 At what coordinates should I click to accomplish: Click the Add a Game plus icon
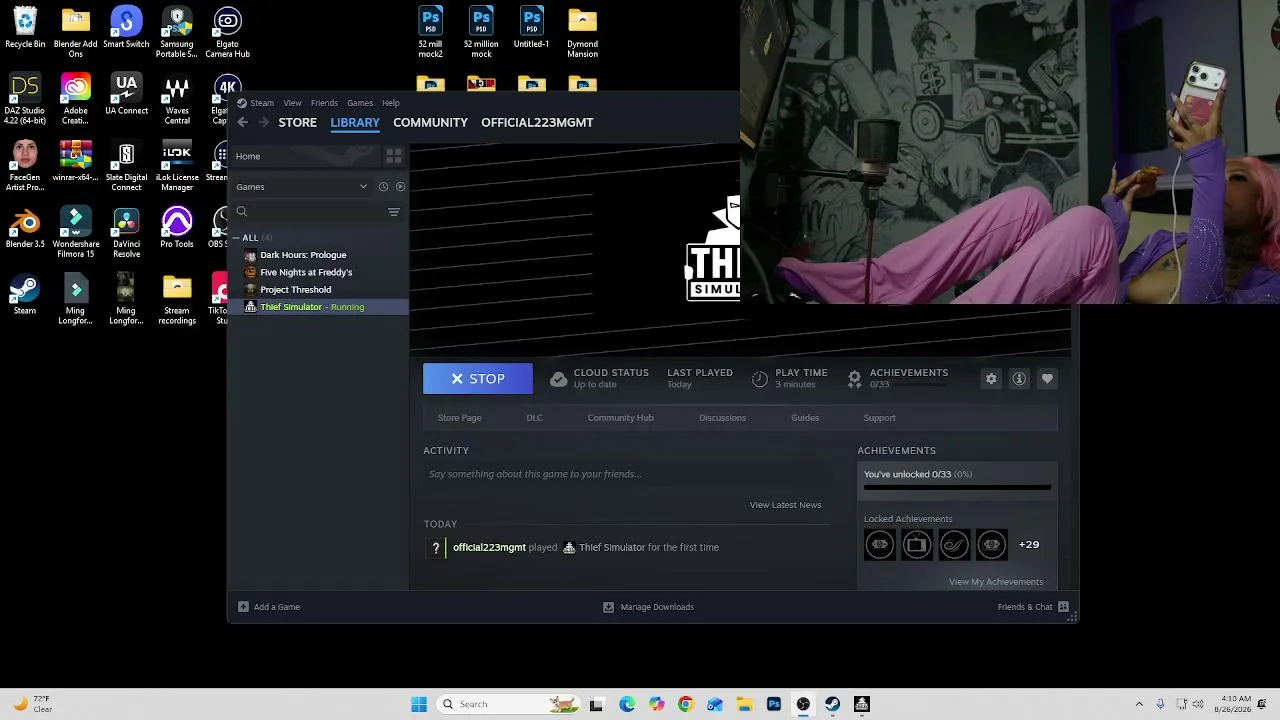[x=243, y=607]
